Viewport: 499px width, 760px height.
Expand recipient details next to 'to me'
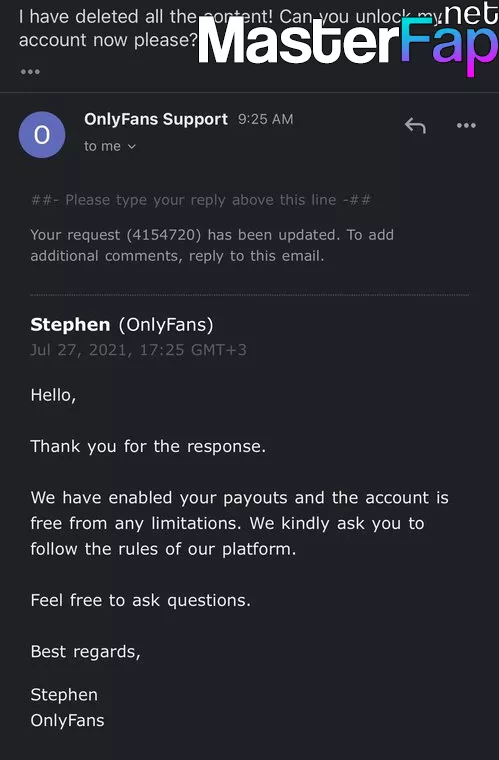[132, 146]
